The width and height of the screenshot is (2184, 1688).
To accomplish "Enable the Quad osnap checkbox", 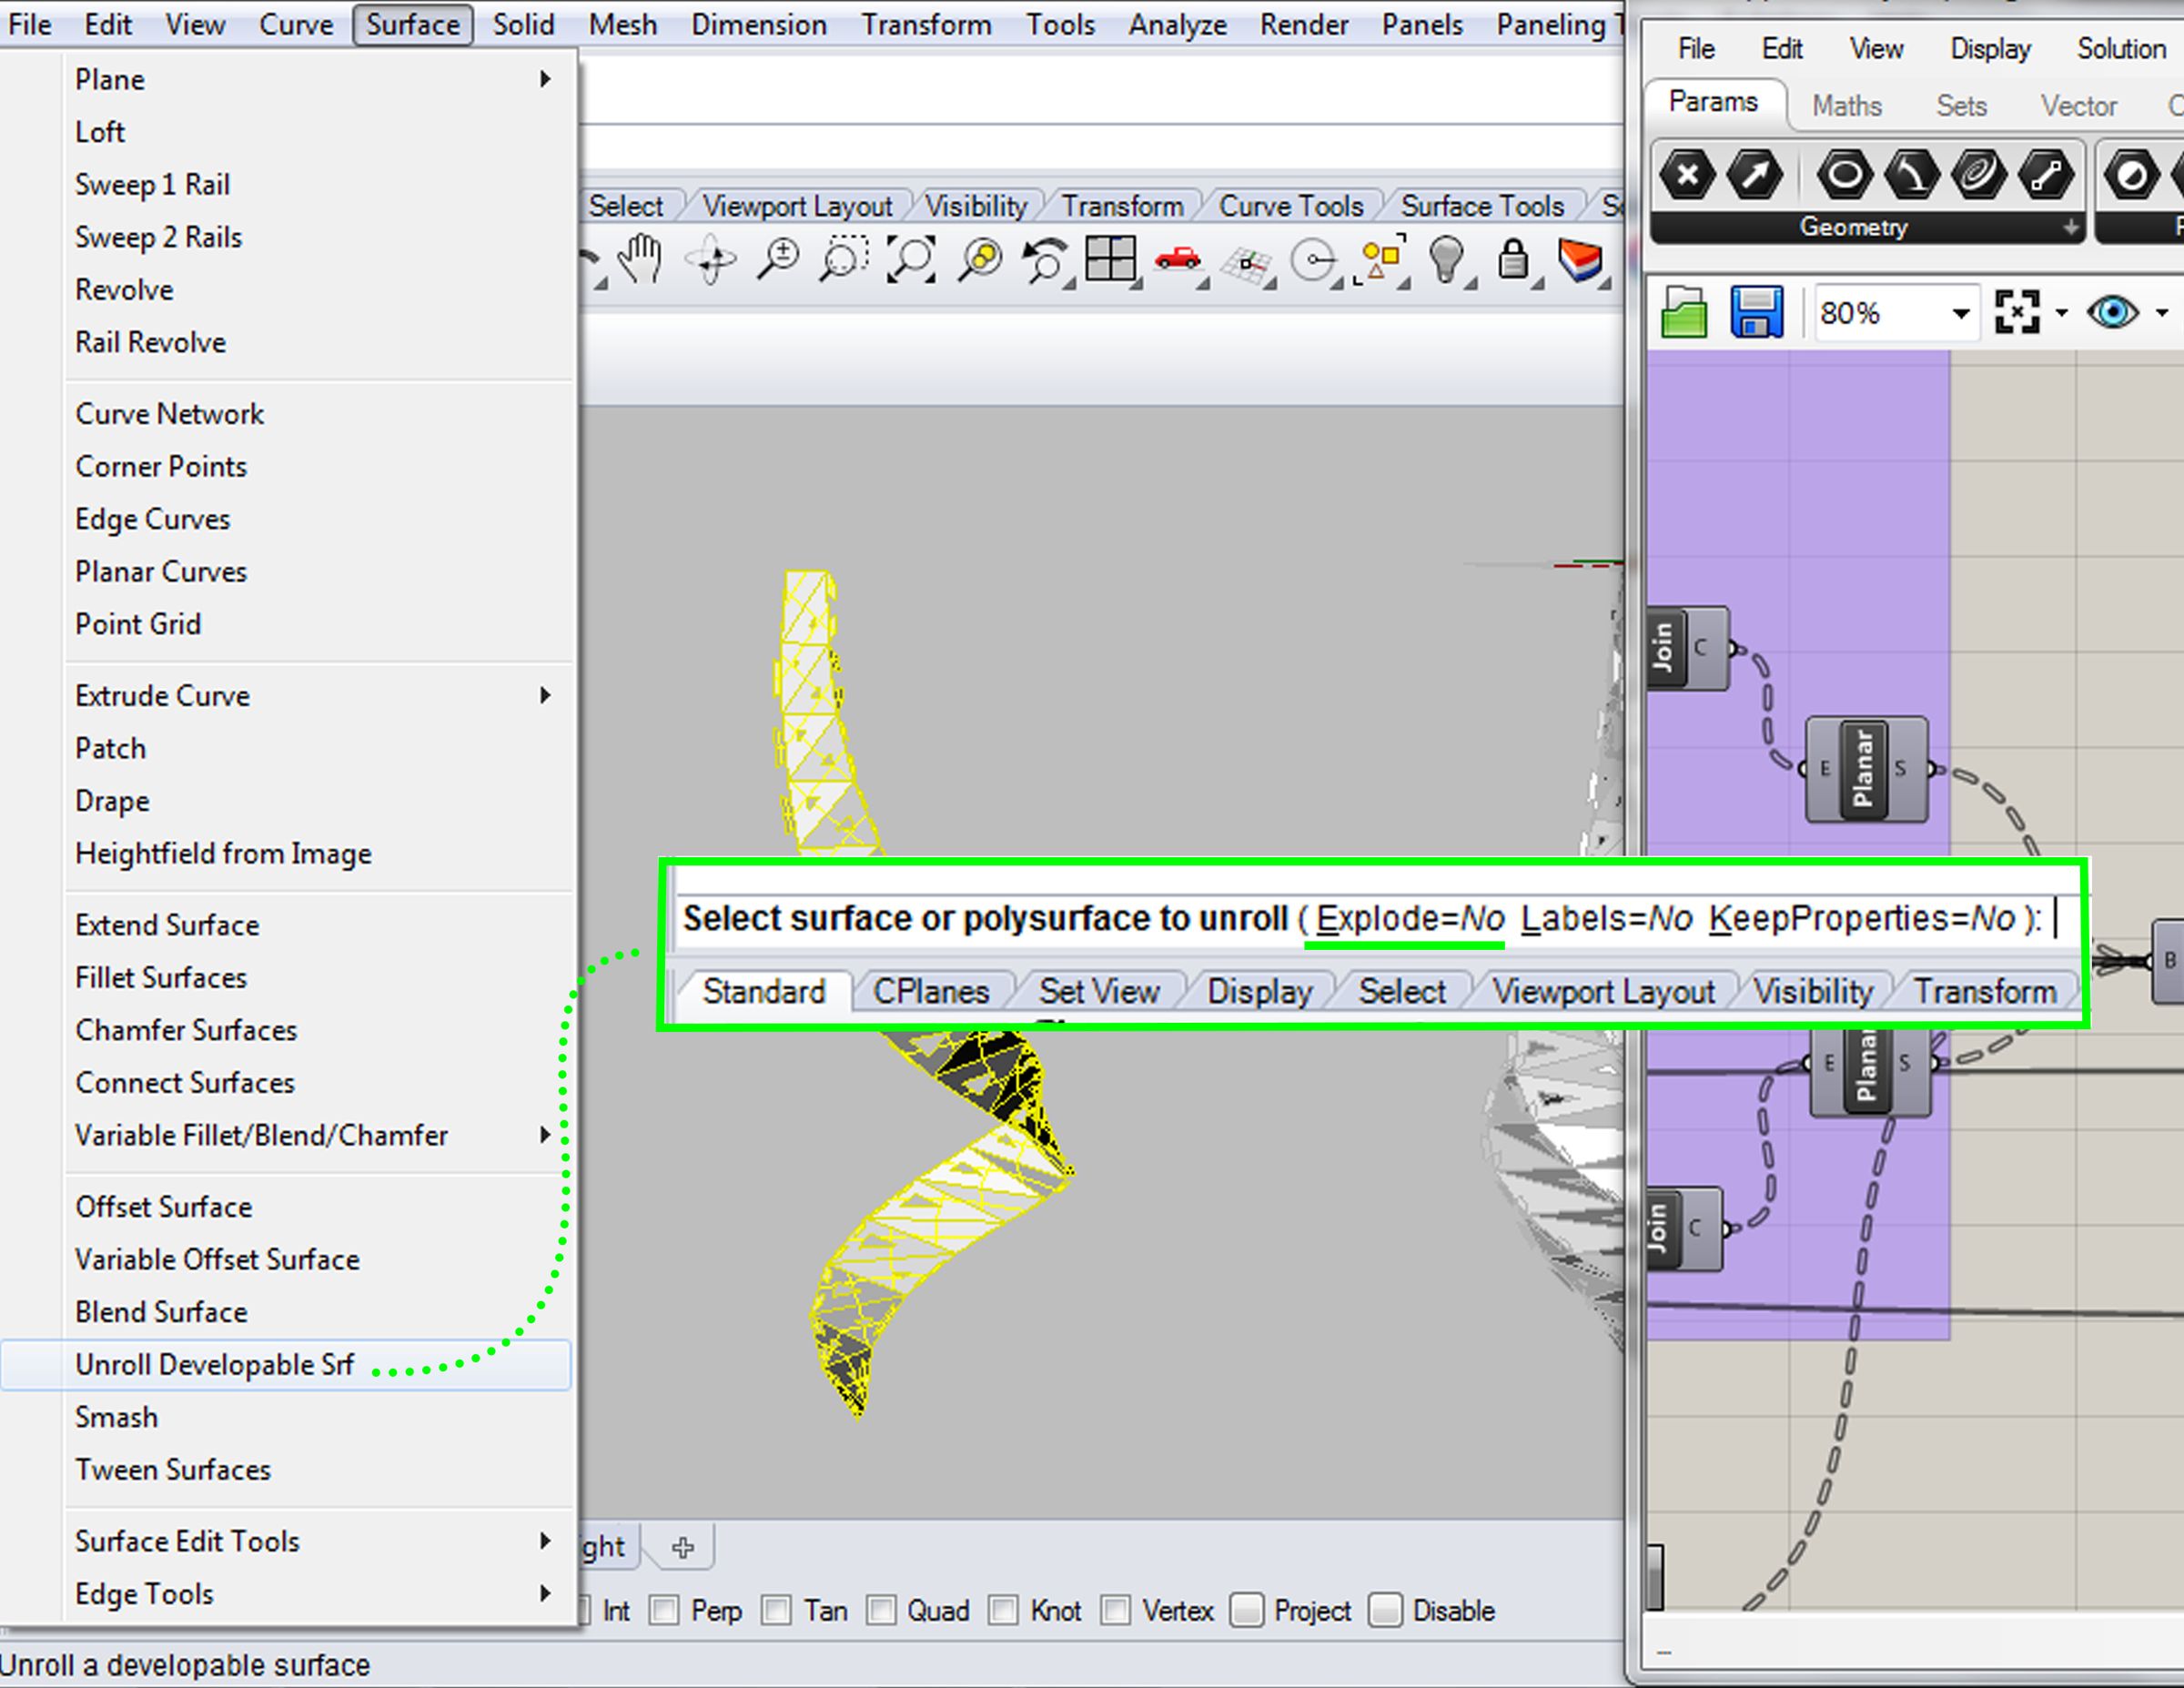I will (881, 1611).
